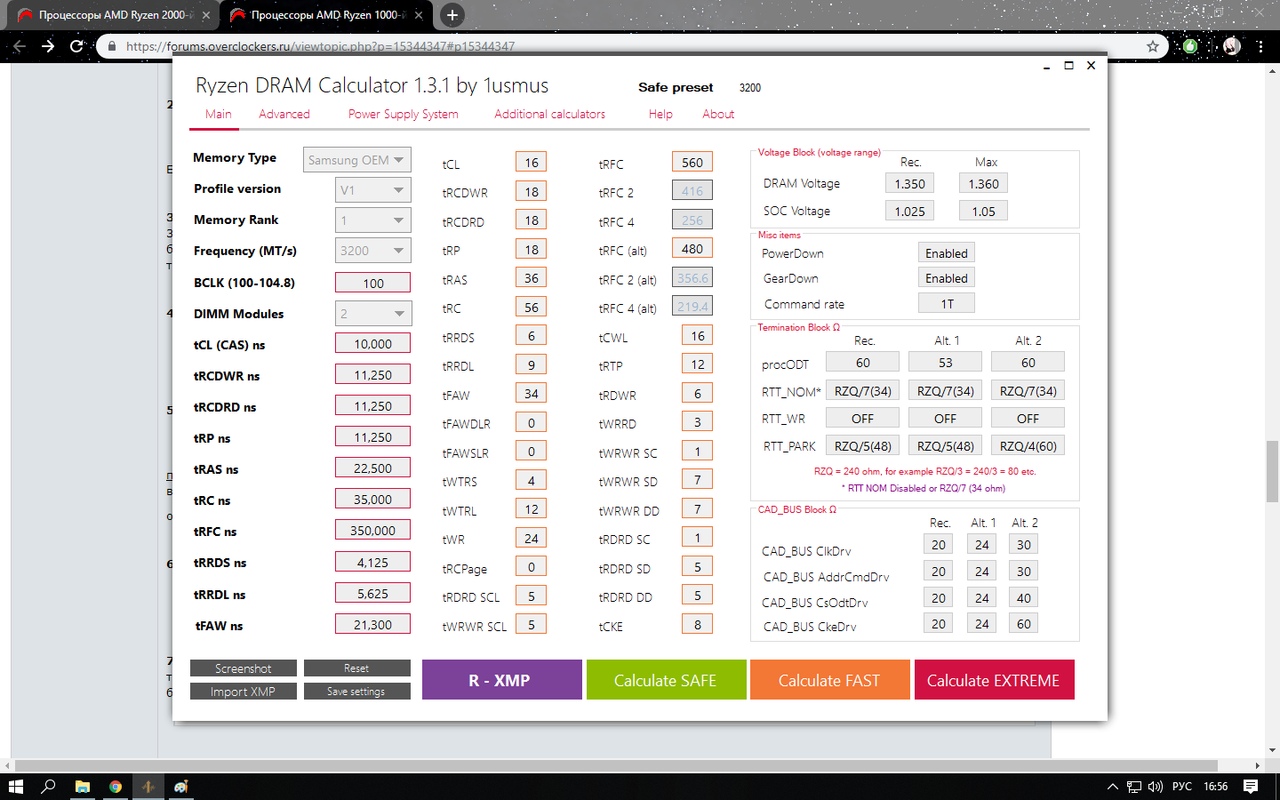Maximize the DRAM Calculator window
The image size is (1280, 800).
tap(1069, 66)
